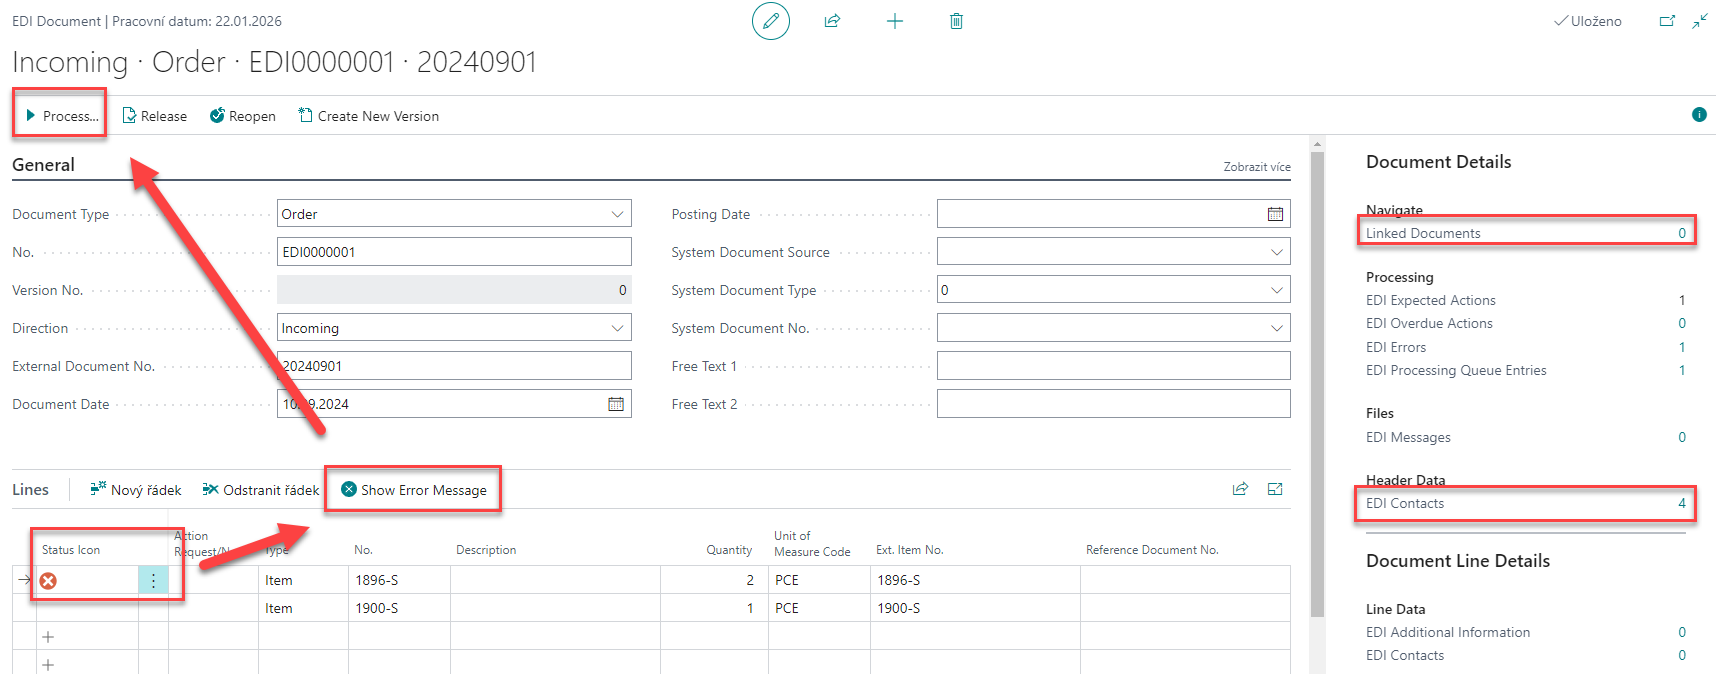Screen dimensions: 1724x674
Task: Select the No. cell 1896-S
Action: click(398, 580)
